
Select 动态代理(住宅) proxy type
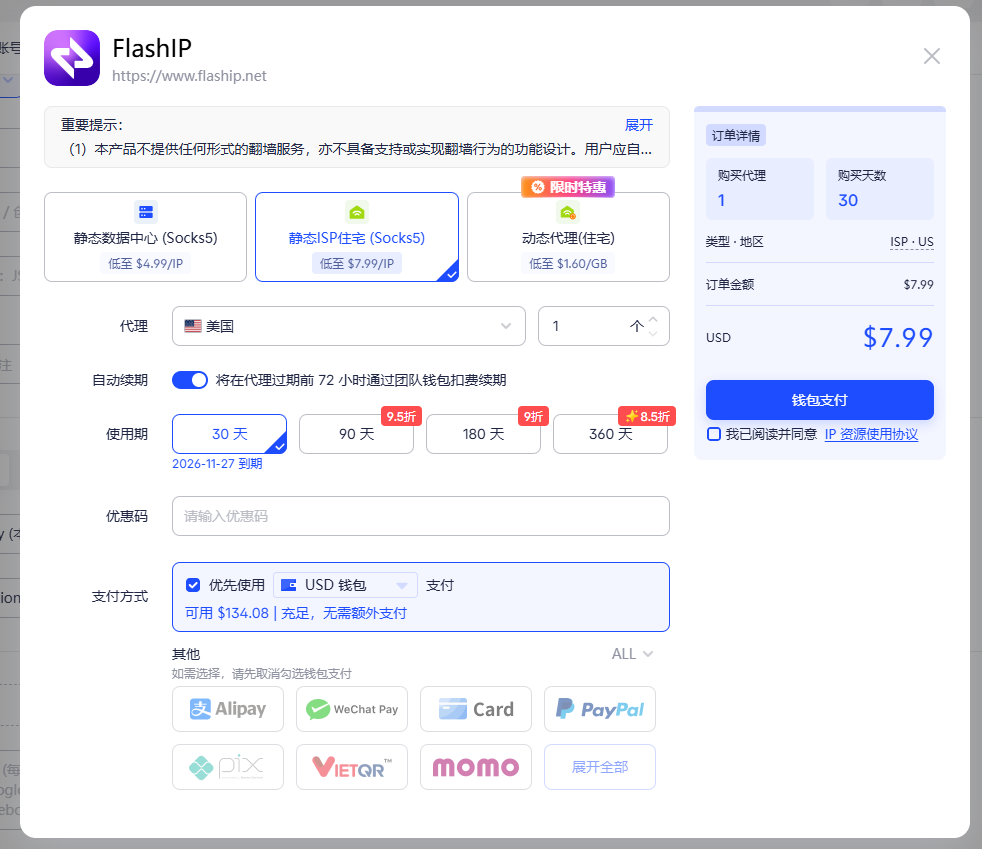pyautogui.click(x=568, y=237)
